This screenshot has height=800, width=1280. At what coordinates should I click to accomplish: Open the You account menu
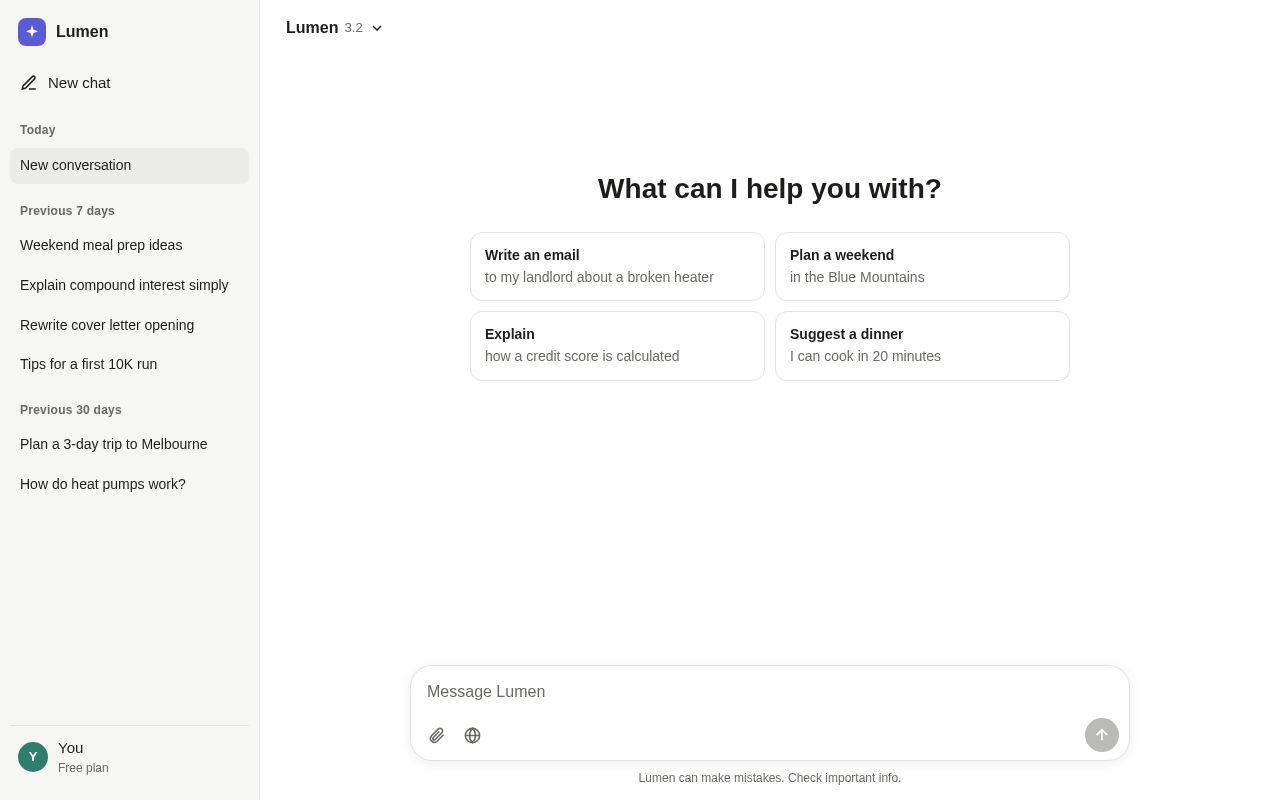tap(130, 757)
